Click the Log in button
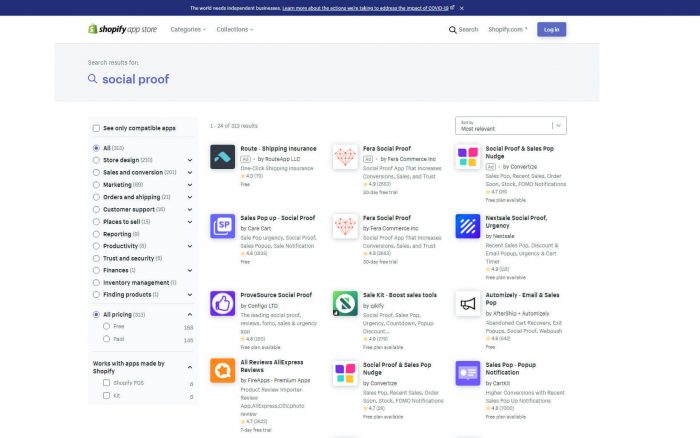Screen dimensions: 700x438 [551, 29]
